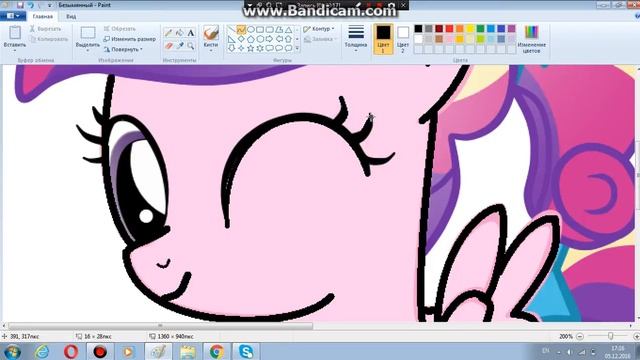Pick the yellow color swatch
This screenshot has width=640, height=360.
coord(470,29)
